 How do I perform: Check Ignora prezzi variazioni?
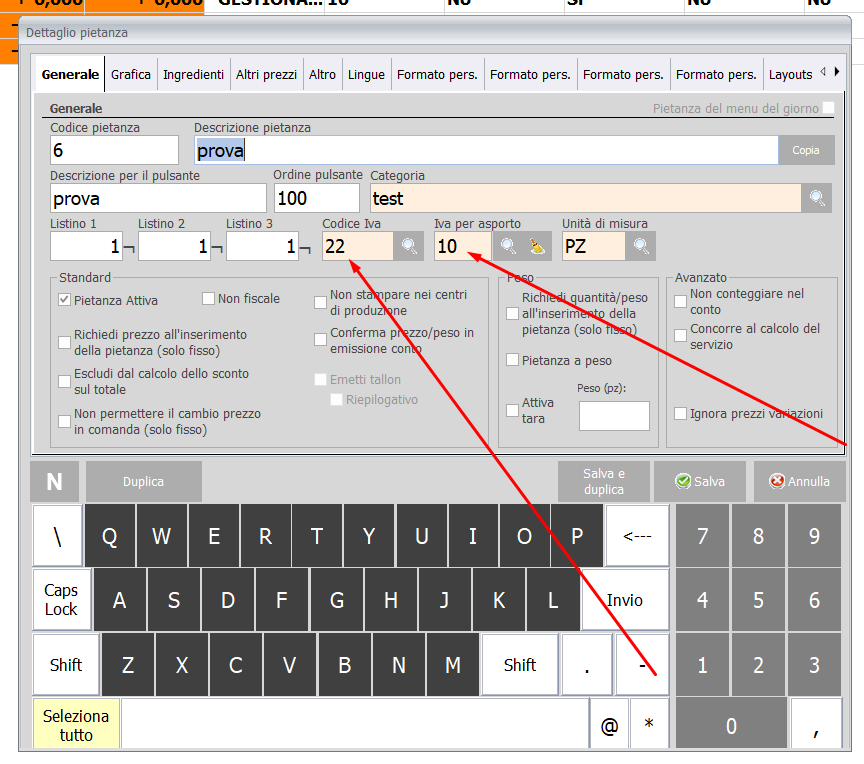pyautogui.click(x=681, y=413)
